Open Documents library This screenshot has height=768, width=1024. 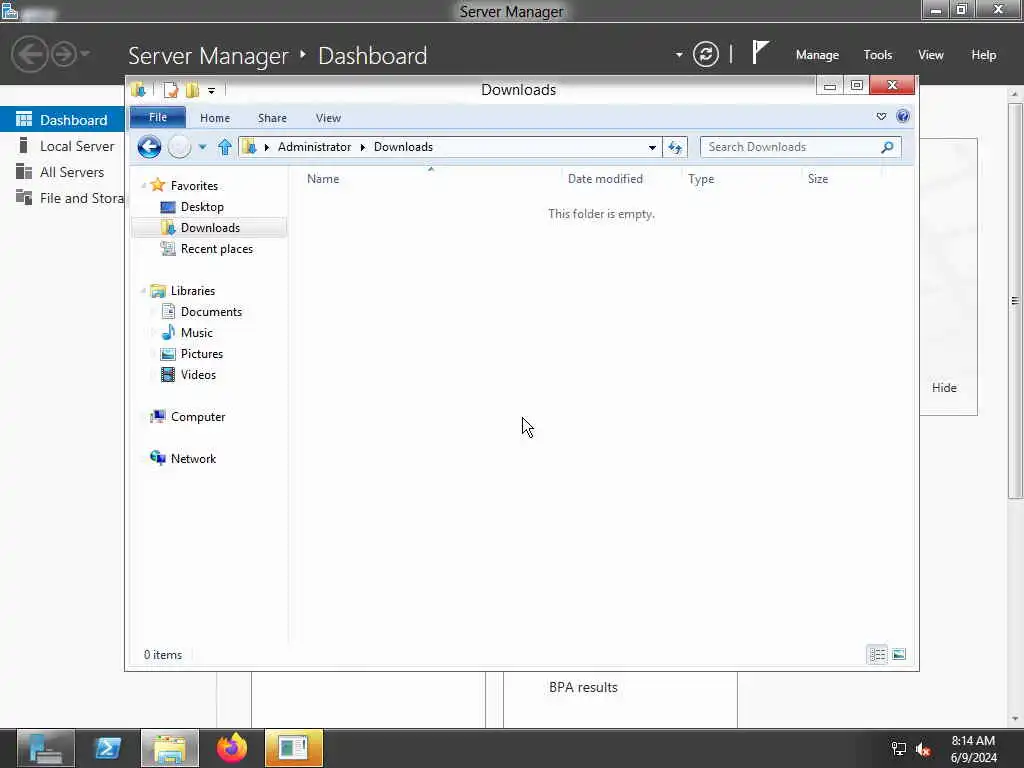(211, 312)
